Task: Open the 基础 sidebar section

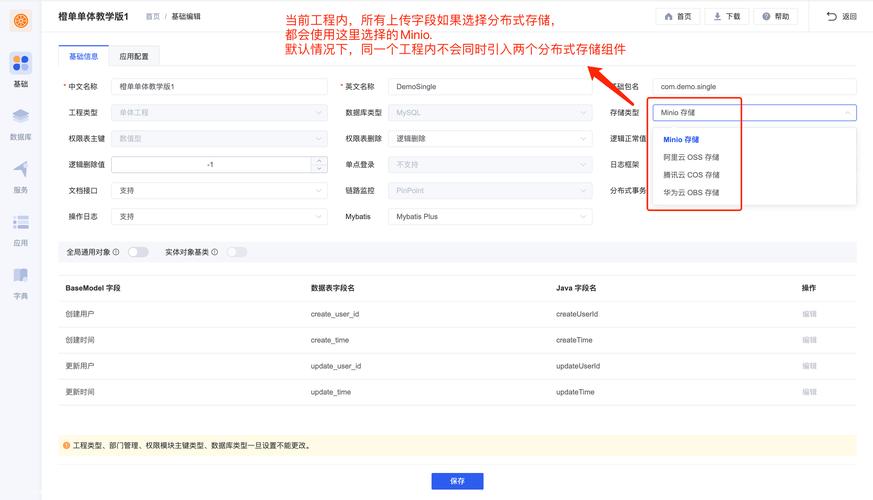Action: point(20,70)
